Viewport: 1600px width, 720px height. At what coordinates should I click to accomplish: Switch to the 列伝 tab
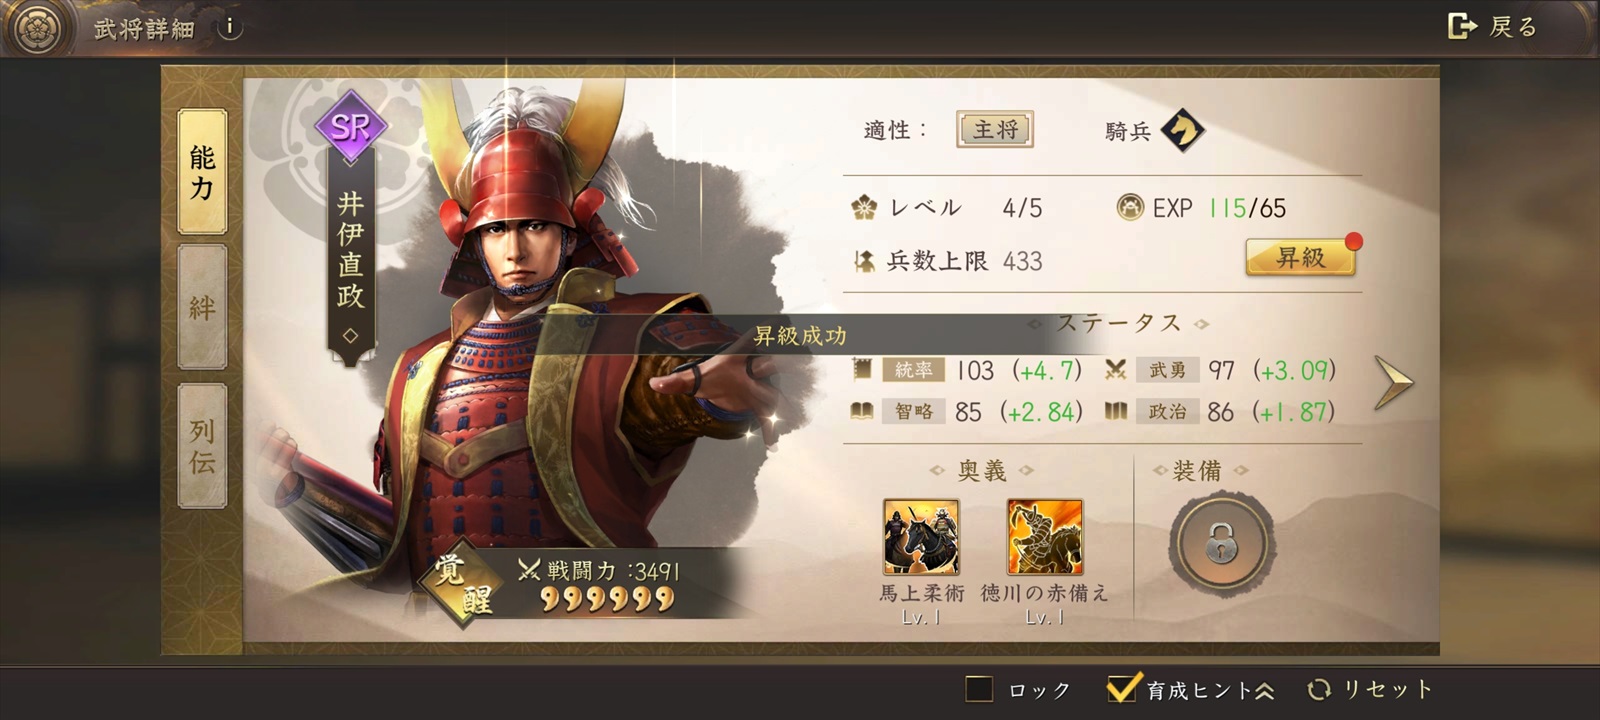(202, 446)
